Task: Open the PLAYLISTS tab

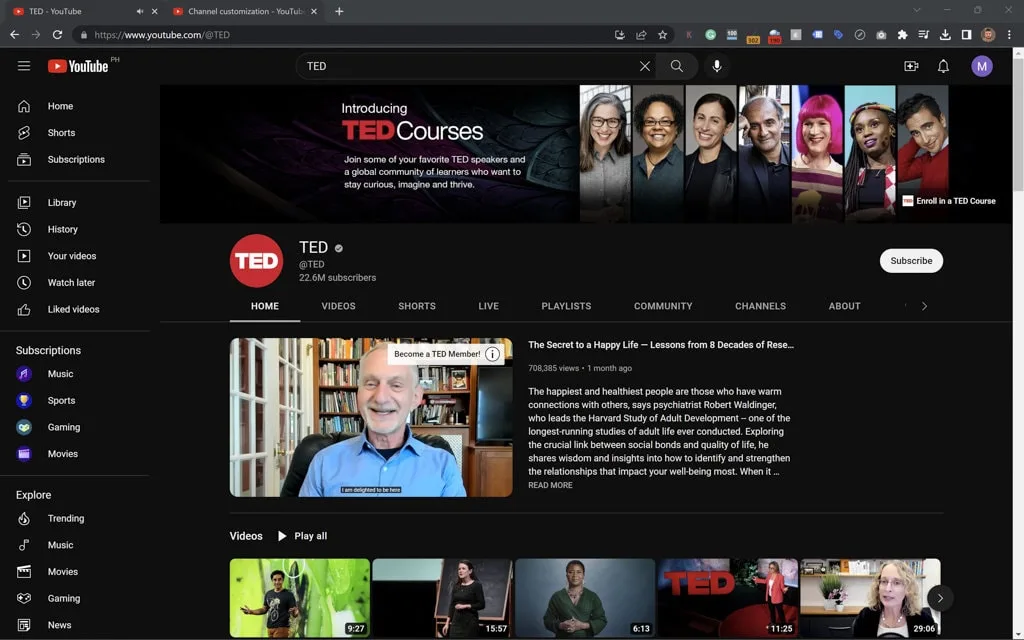Action: (566, 306)
